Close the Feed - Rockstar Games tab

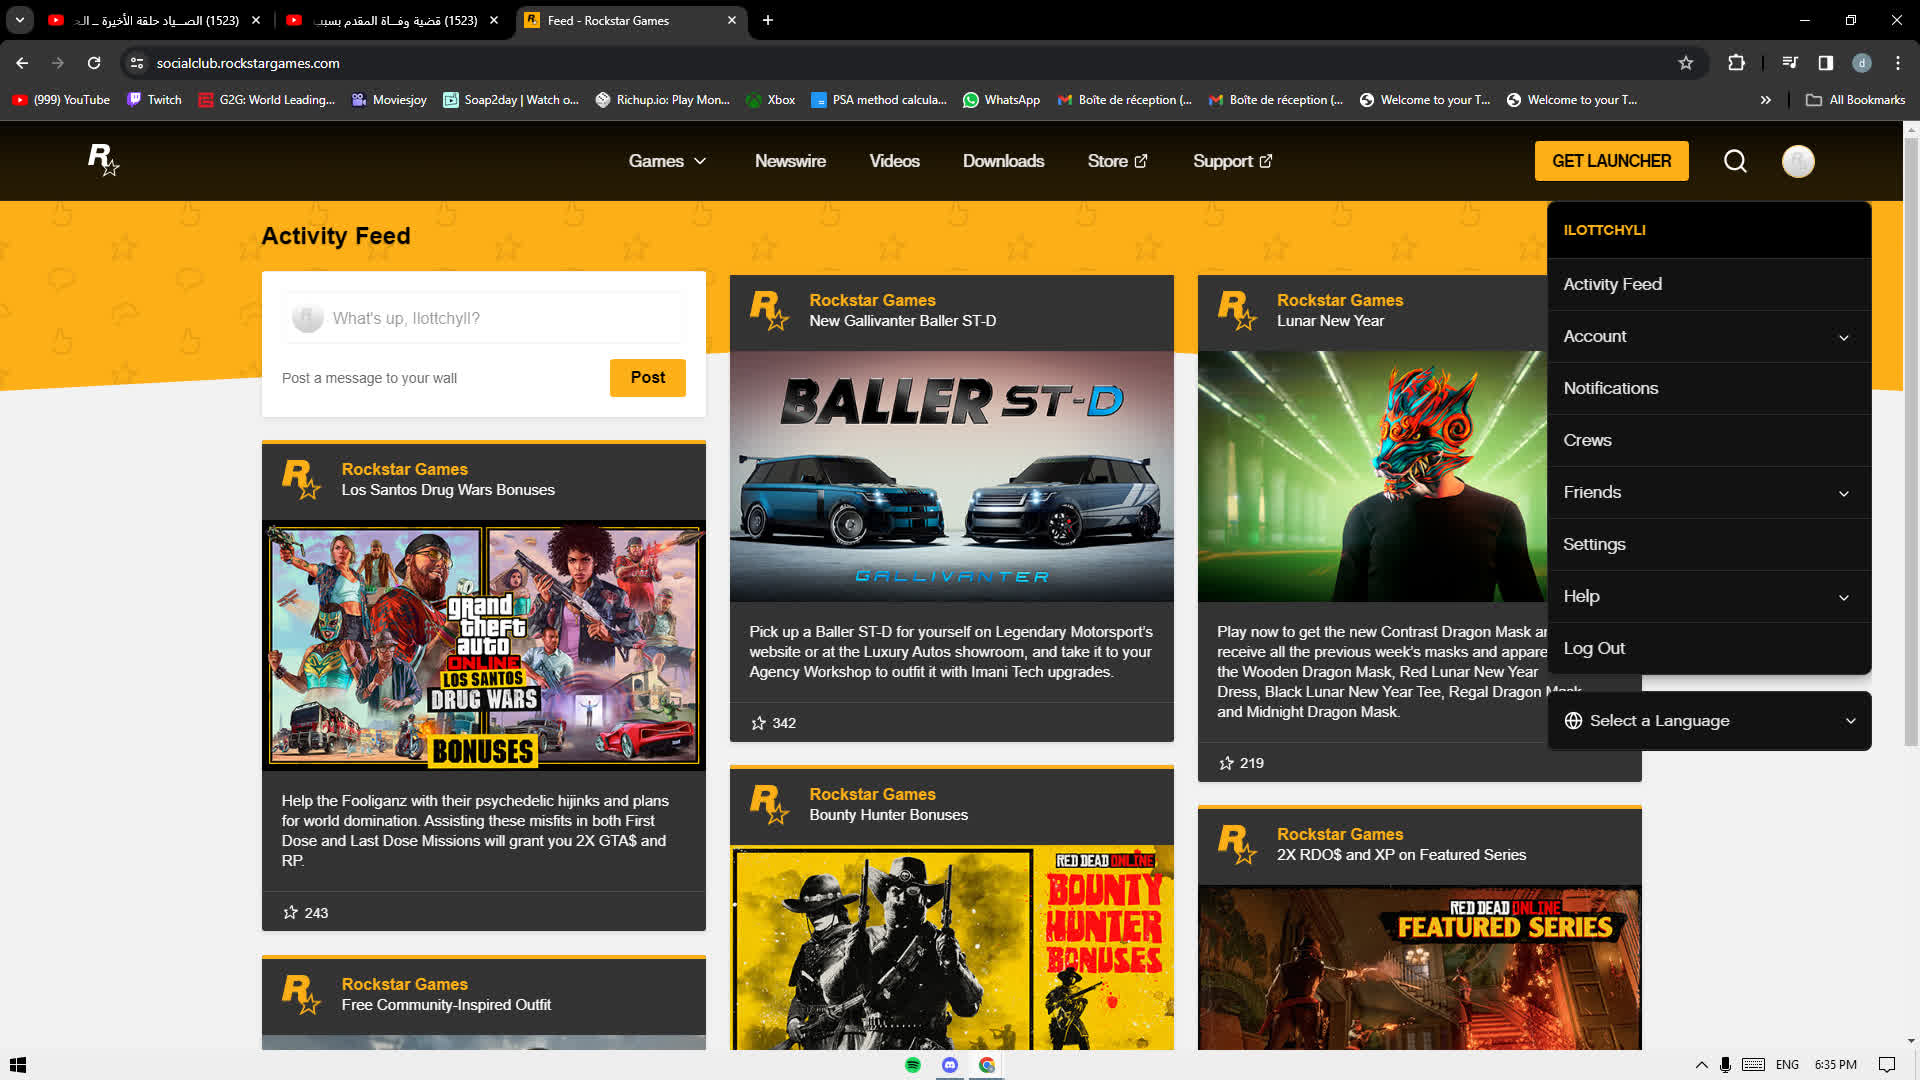click(x=732, y=20)
